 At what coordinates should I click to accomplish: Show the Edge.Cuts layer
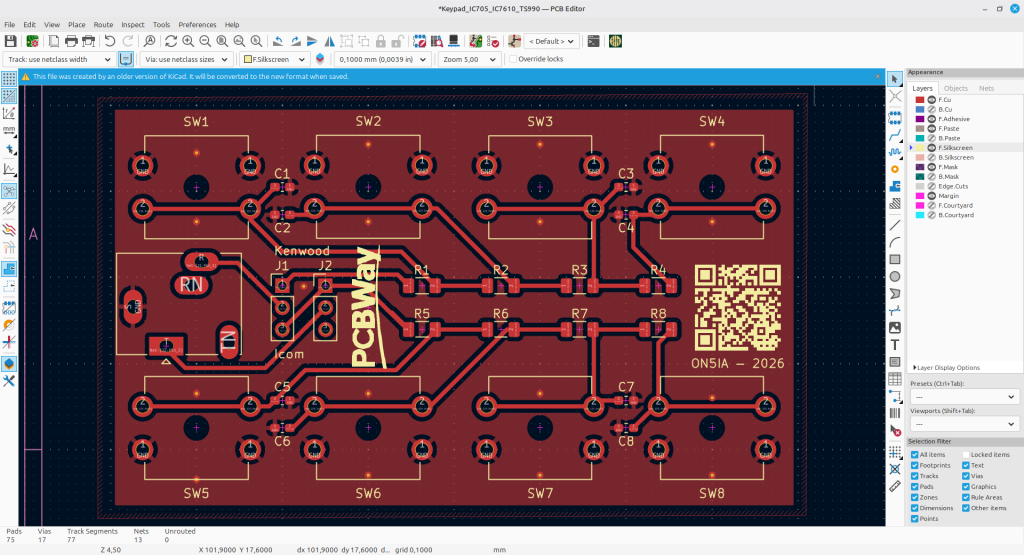tap(931, 186)
